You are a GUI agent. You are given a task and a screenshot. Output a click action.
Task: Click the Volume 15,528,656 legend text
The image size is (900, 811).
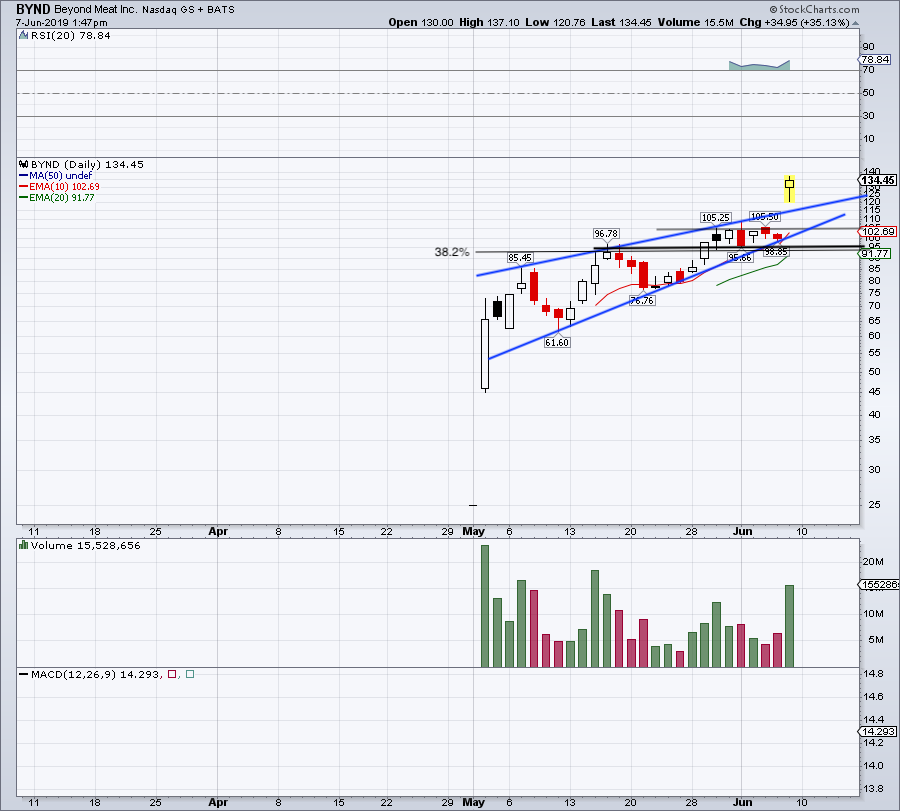click(x=86, y=545)
